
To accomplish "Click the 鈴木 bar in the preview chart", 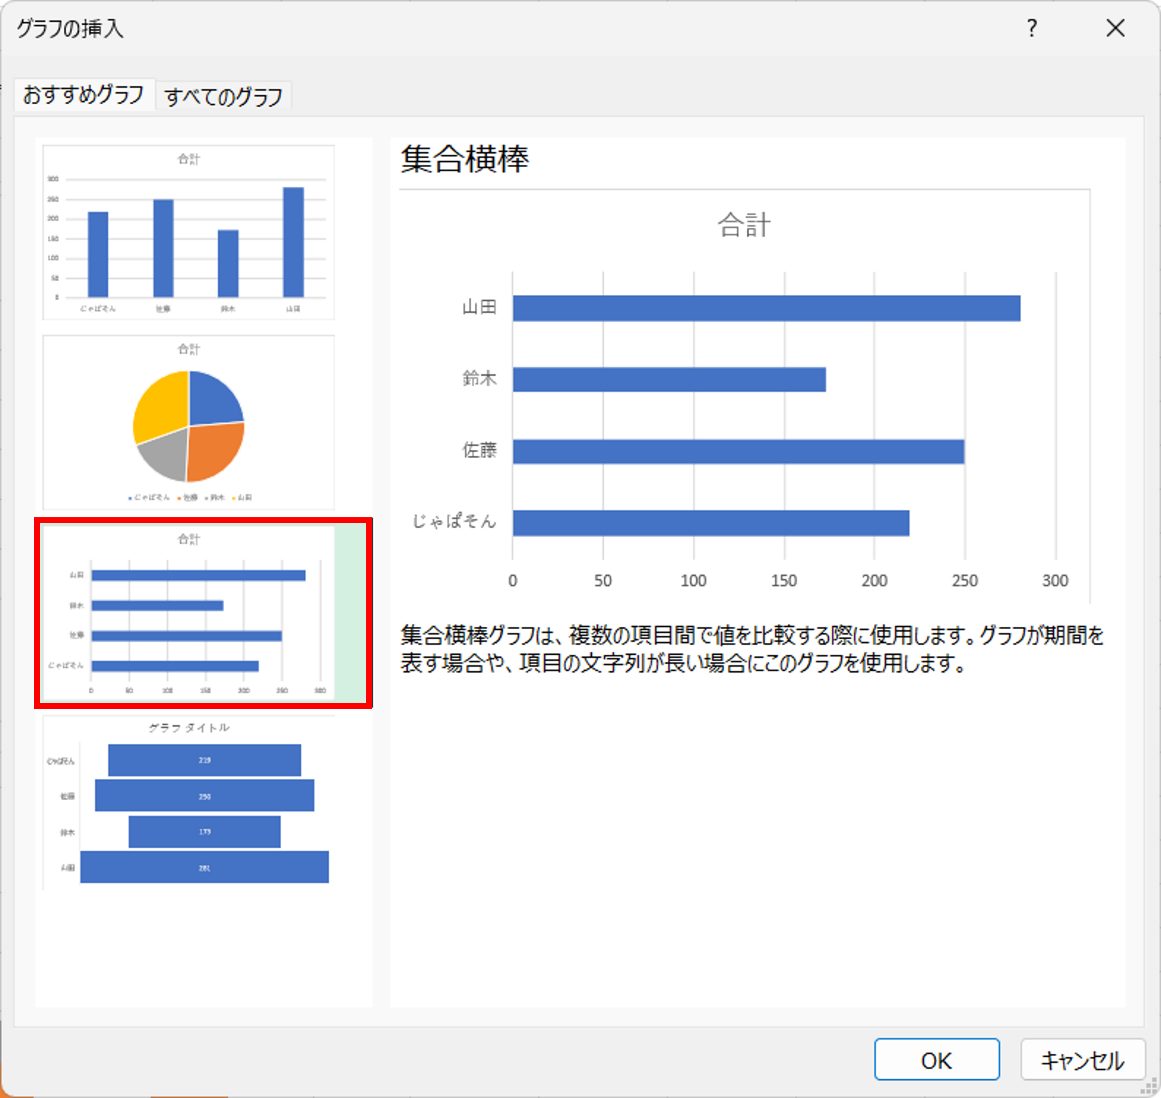I will tap(669, 380).
